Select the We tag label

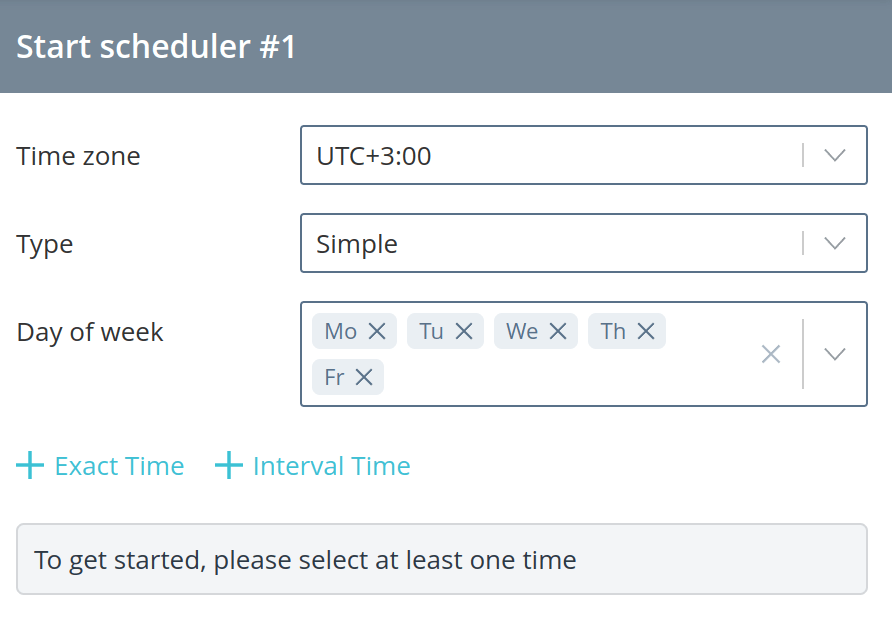(522, 331)
